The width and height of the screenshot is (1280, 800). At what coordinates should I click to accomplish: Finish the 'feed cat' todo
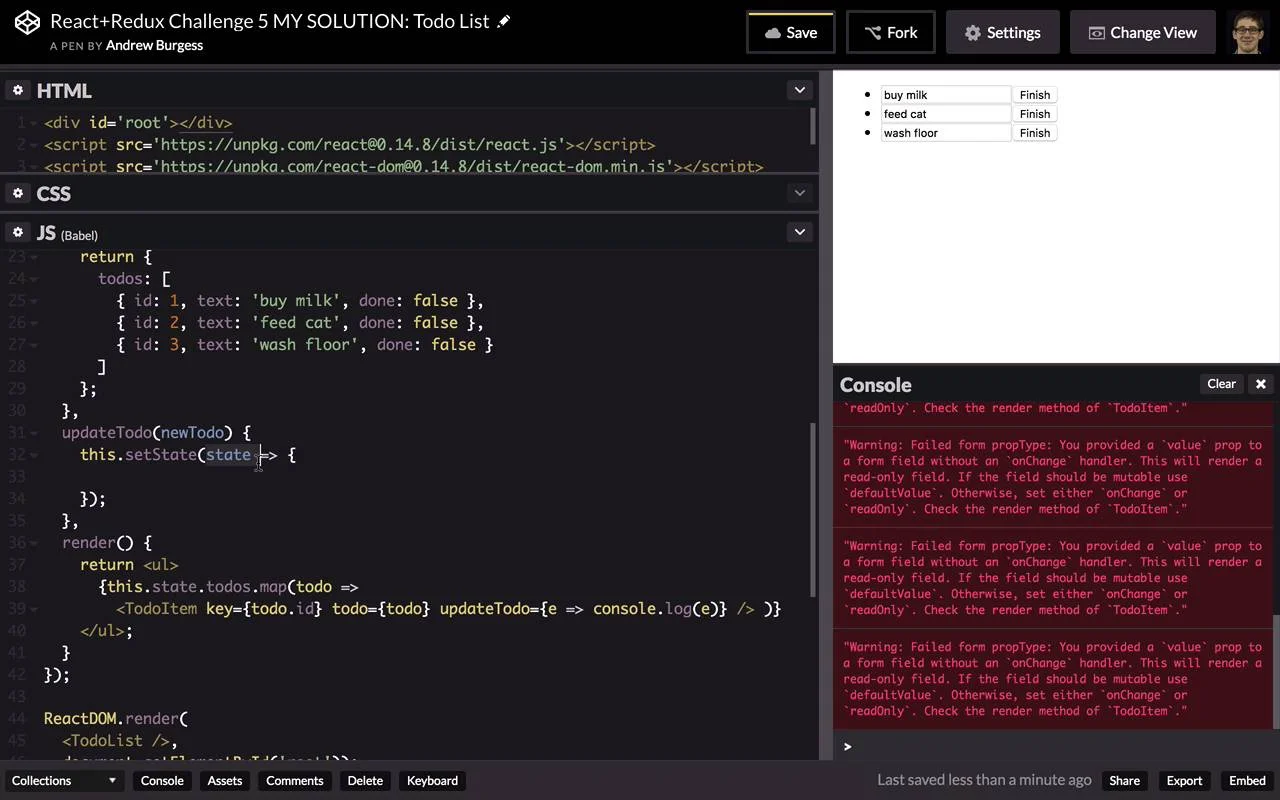1035,114
